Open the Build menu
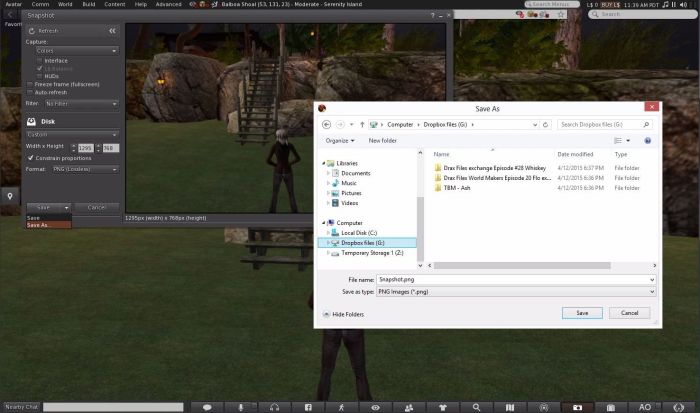The image size is (700, 413). 88,4
